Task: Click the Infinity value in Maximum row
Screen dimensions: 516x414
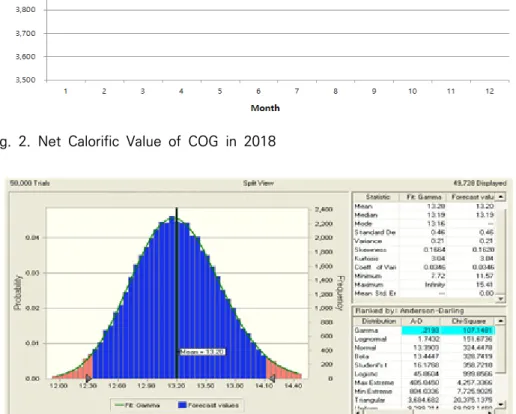Action: point(435,284)
